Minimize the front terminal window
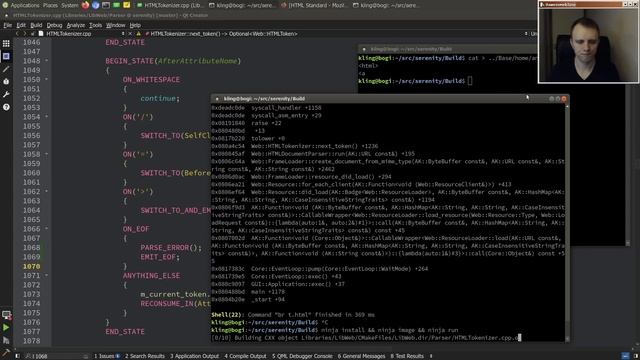The width and height of the screenshot is (640, 360). click(x=552, y=99)
